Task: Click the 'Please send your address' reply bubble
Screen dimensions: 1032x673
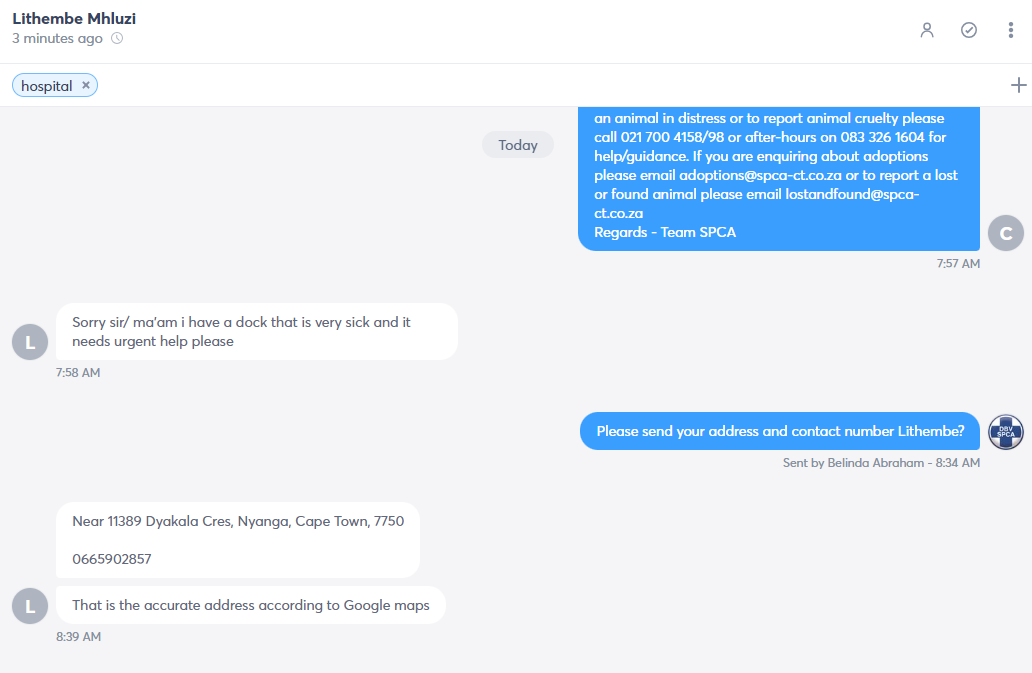Action: (780, 432)
